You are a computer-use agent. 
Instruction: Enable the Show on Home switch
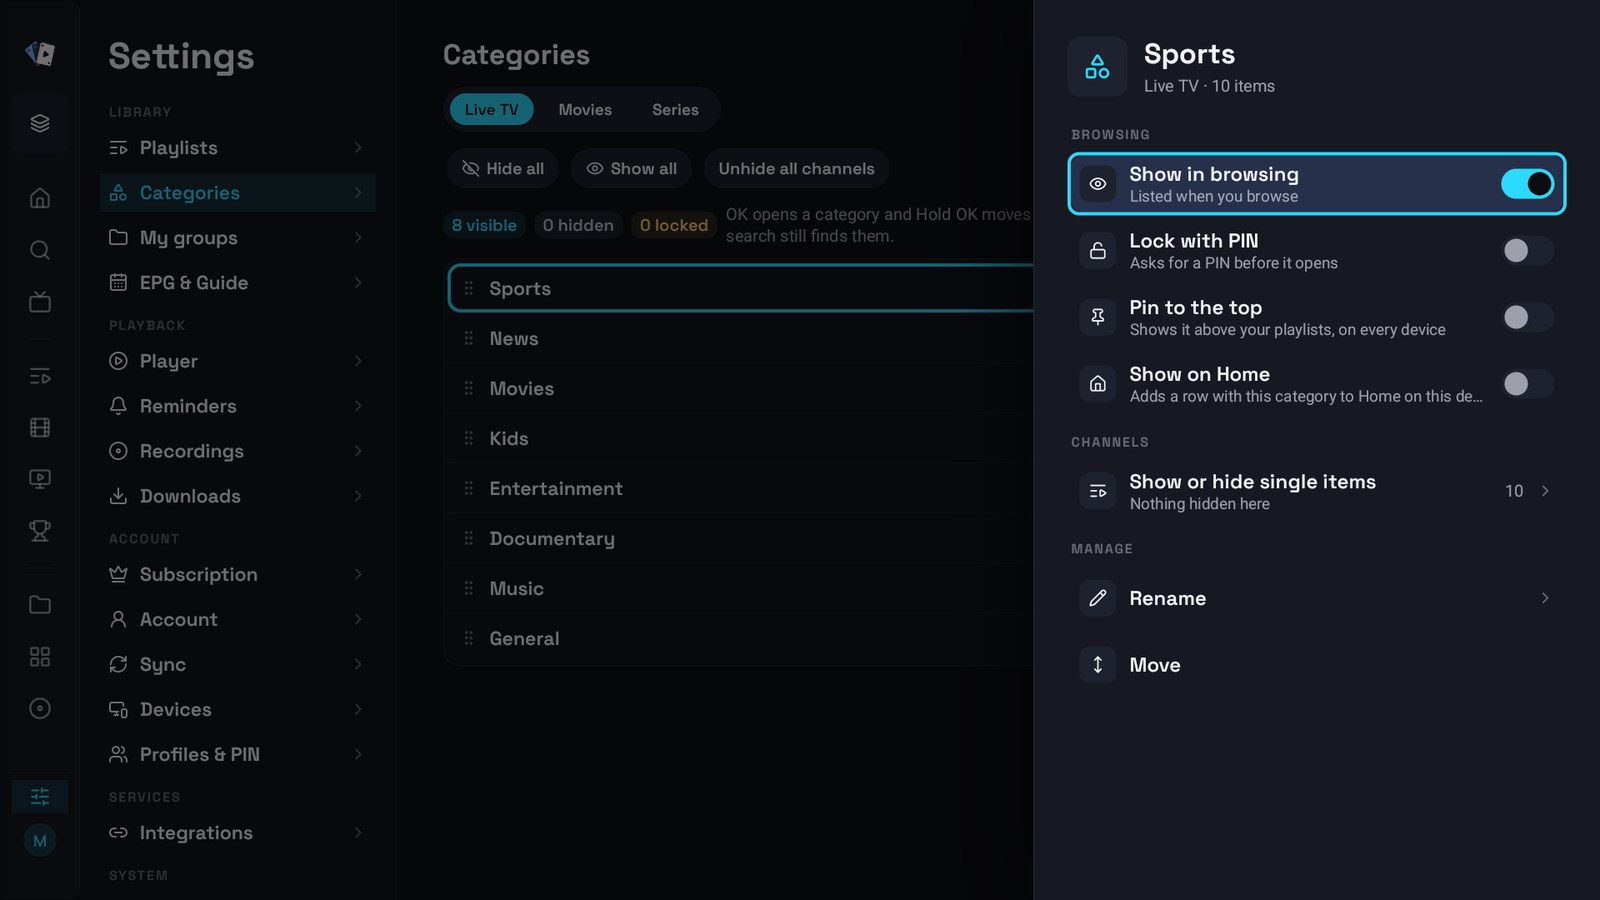(1527, 384)
